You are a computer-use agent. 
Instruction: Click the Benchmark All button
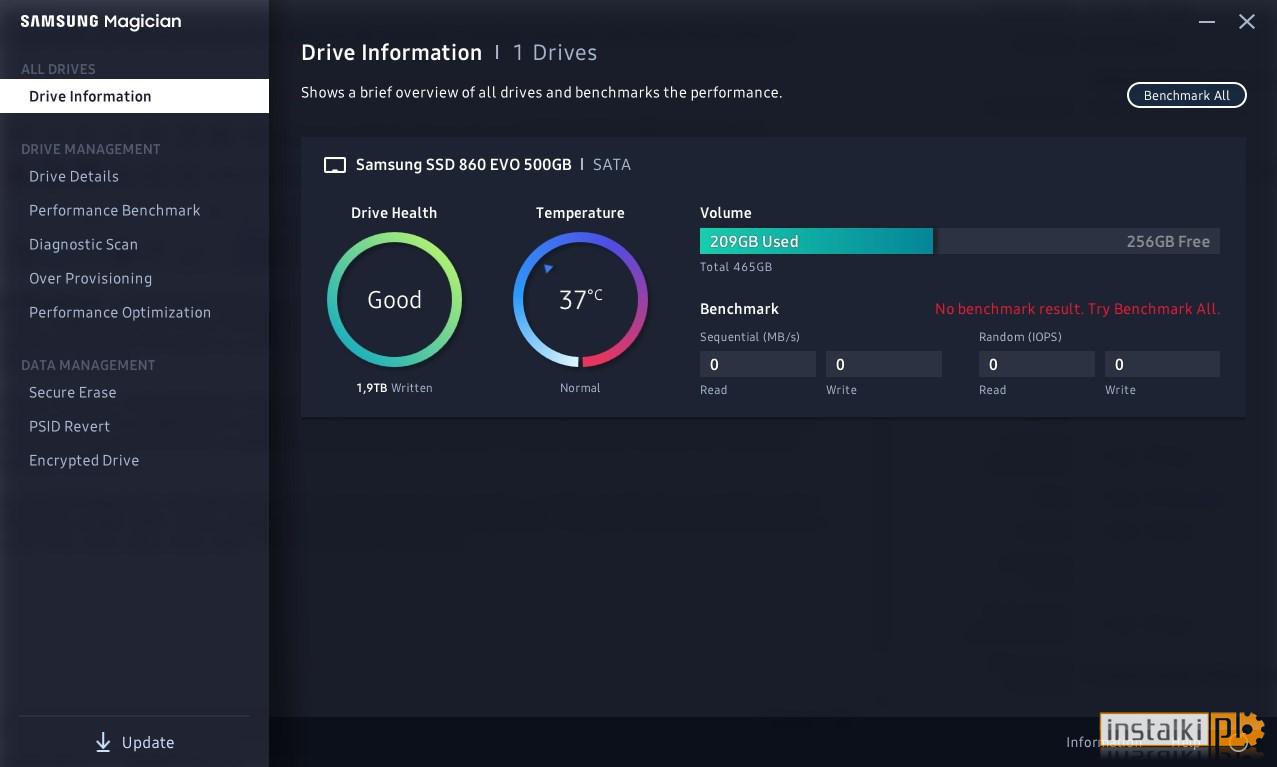click(x=1187, y=95)
